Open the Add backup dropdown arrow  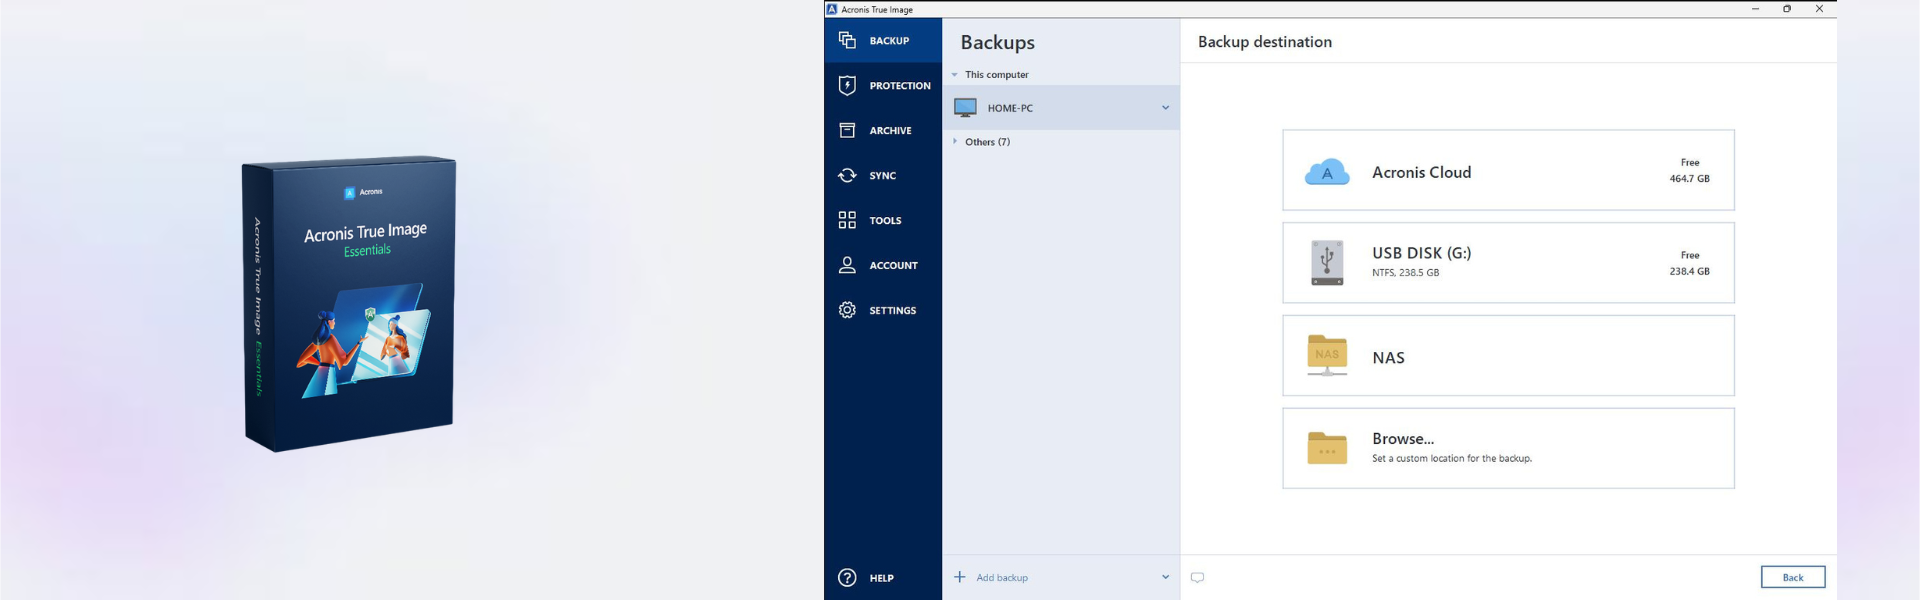coord(1165,577)
